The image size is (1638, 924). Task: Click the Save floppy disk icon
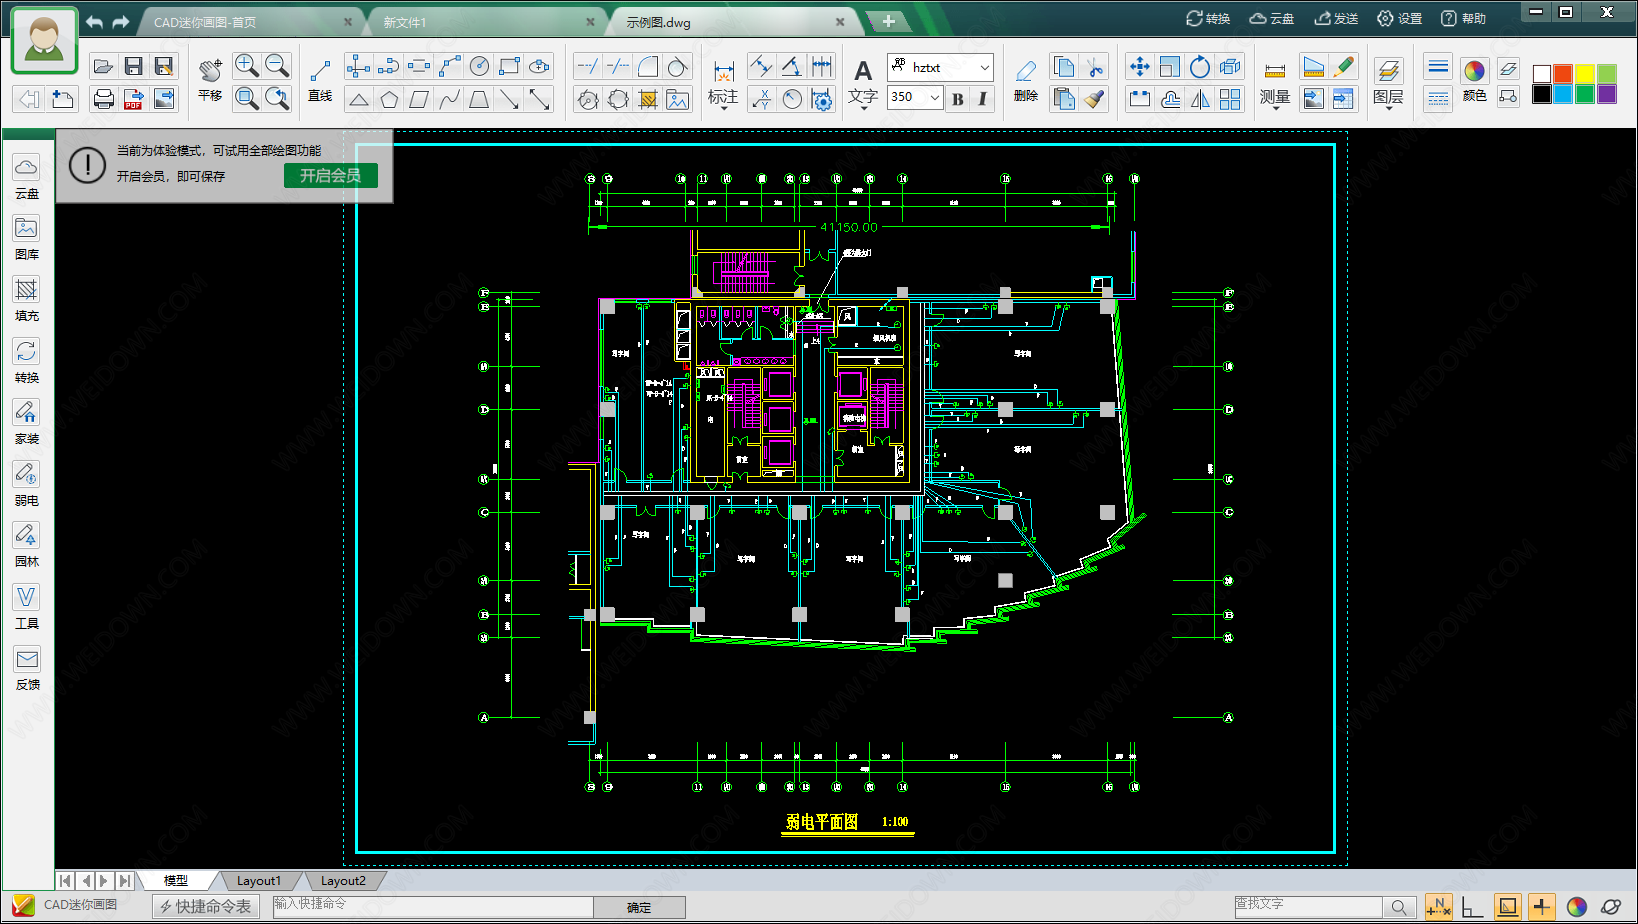133,67
